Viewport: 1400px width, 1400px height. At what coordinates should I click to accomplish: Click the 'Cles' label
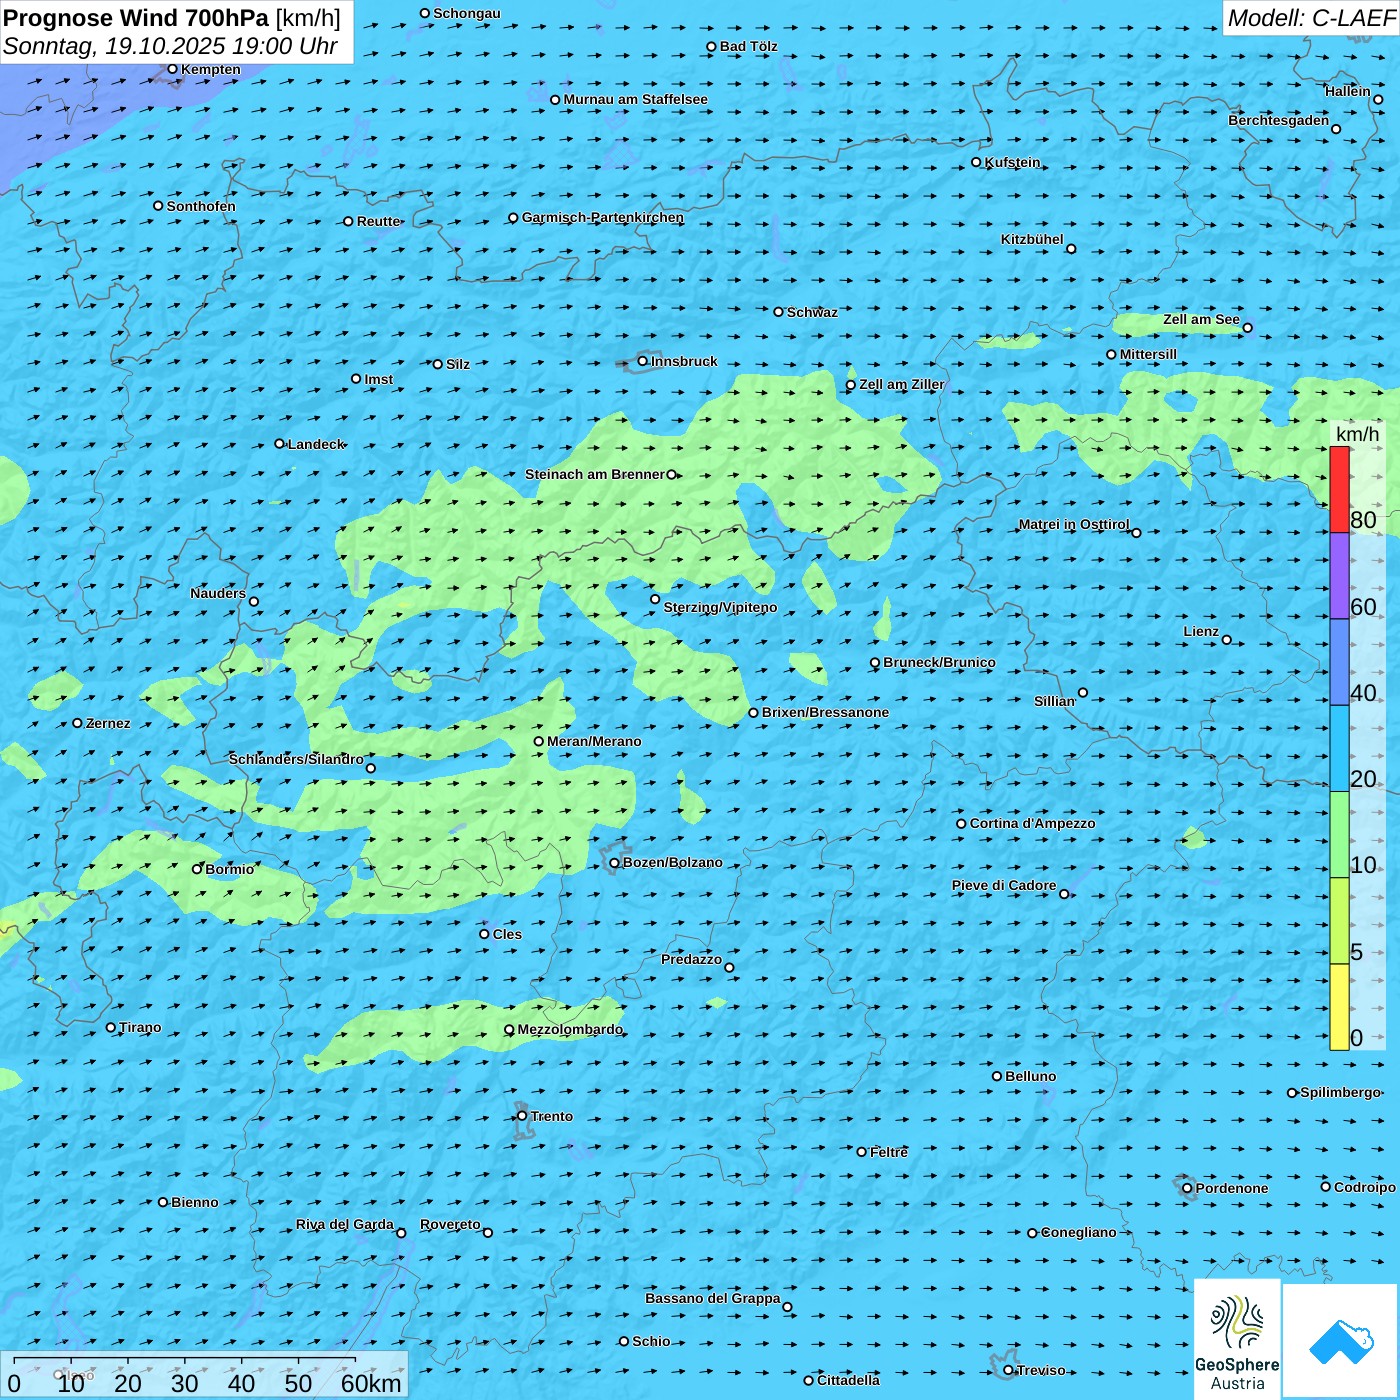507,934
